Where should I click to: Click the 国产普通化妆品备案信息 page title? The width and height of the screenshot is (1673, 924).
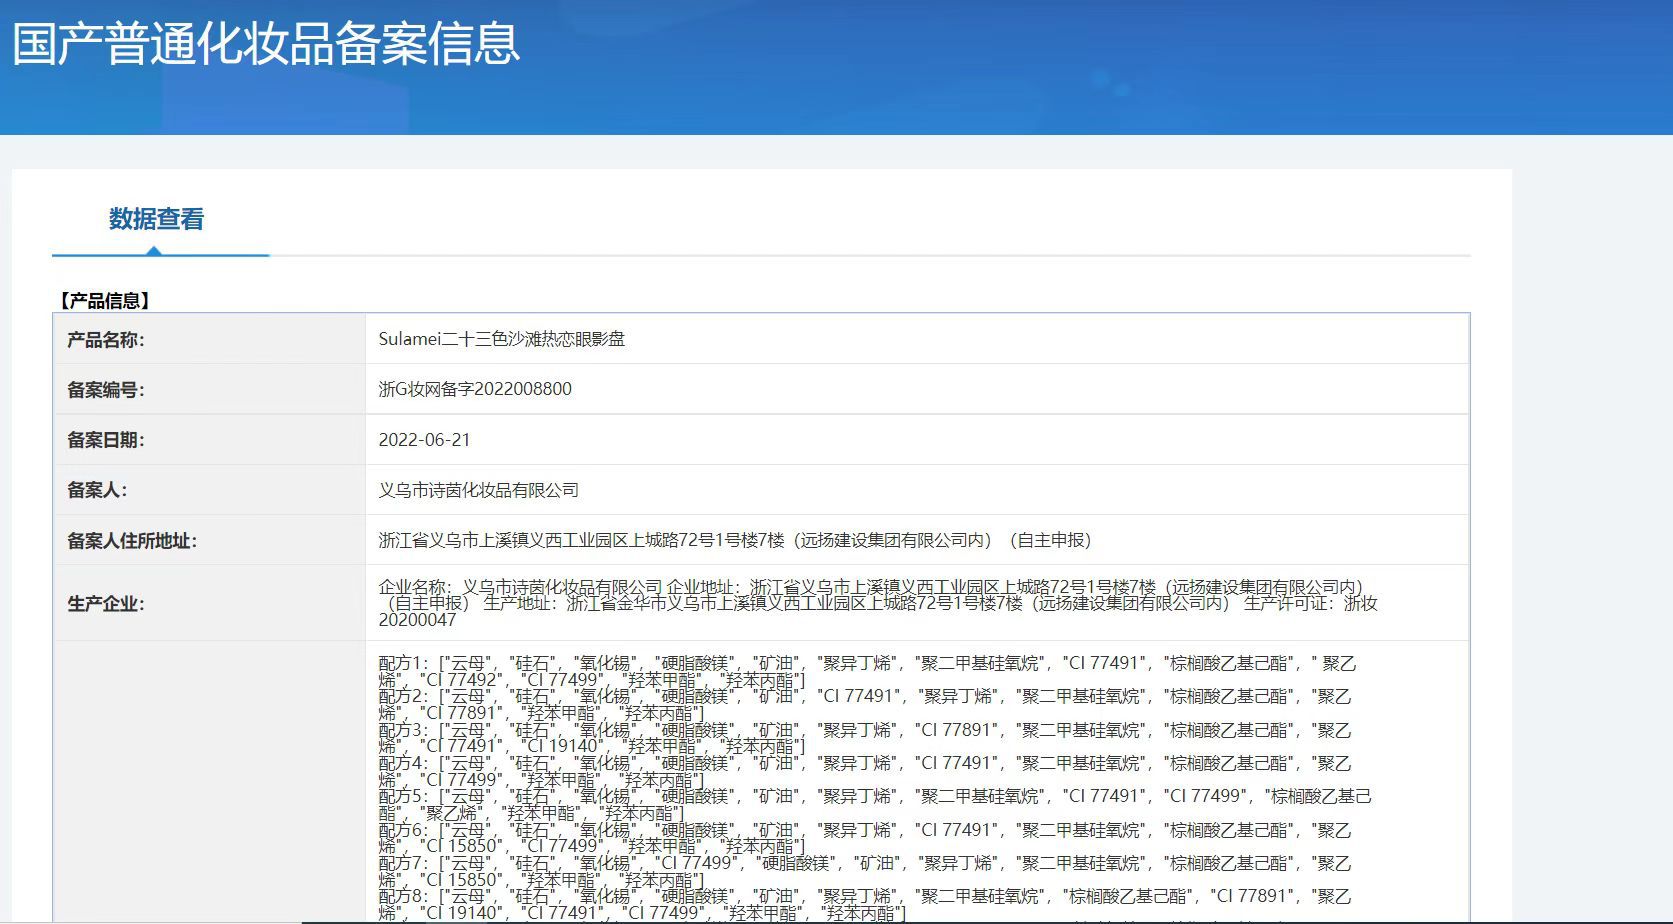(266, 43)
